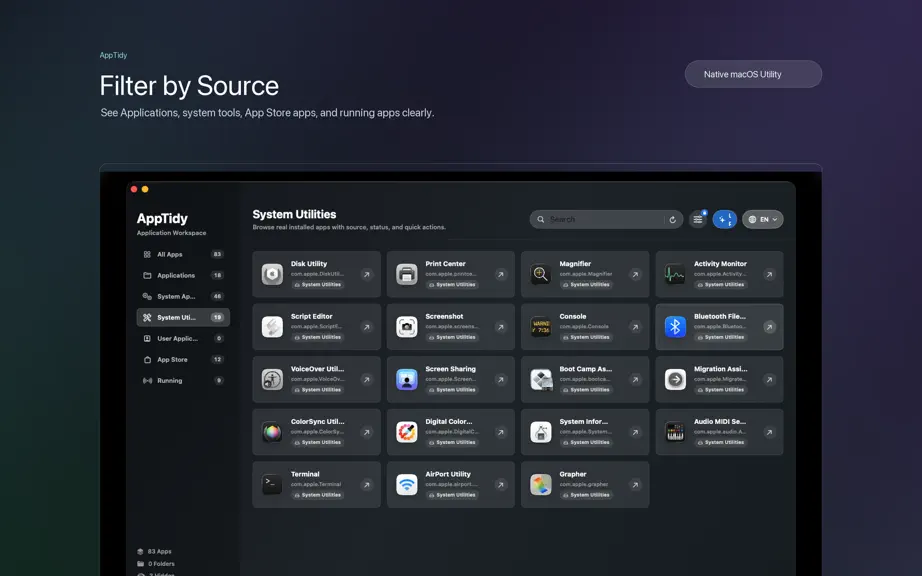Image resolution: width=922 pixels, height=576 pixels.
Task: Select the Boot Camp Assistant icon
Action: [540, 379]
